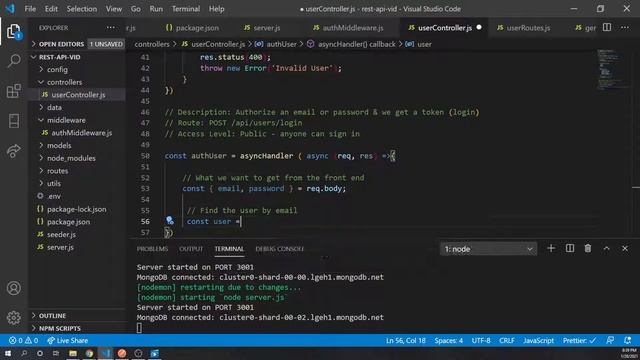
Task: Click the feedback icon in status bar
Action: pos(610,340)
